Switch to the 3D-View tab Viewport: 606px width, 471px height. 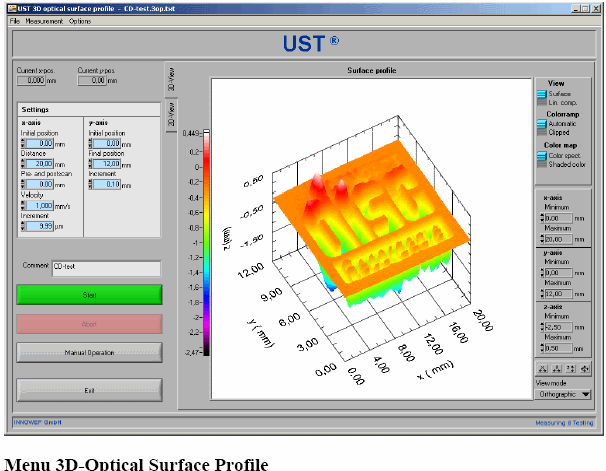(171, 79)
